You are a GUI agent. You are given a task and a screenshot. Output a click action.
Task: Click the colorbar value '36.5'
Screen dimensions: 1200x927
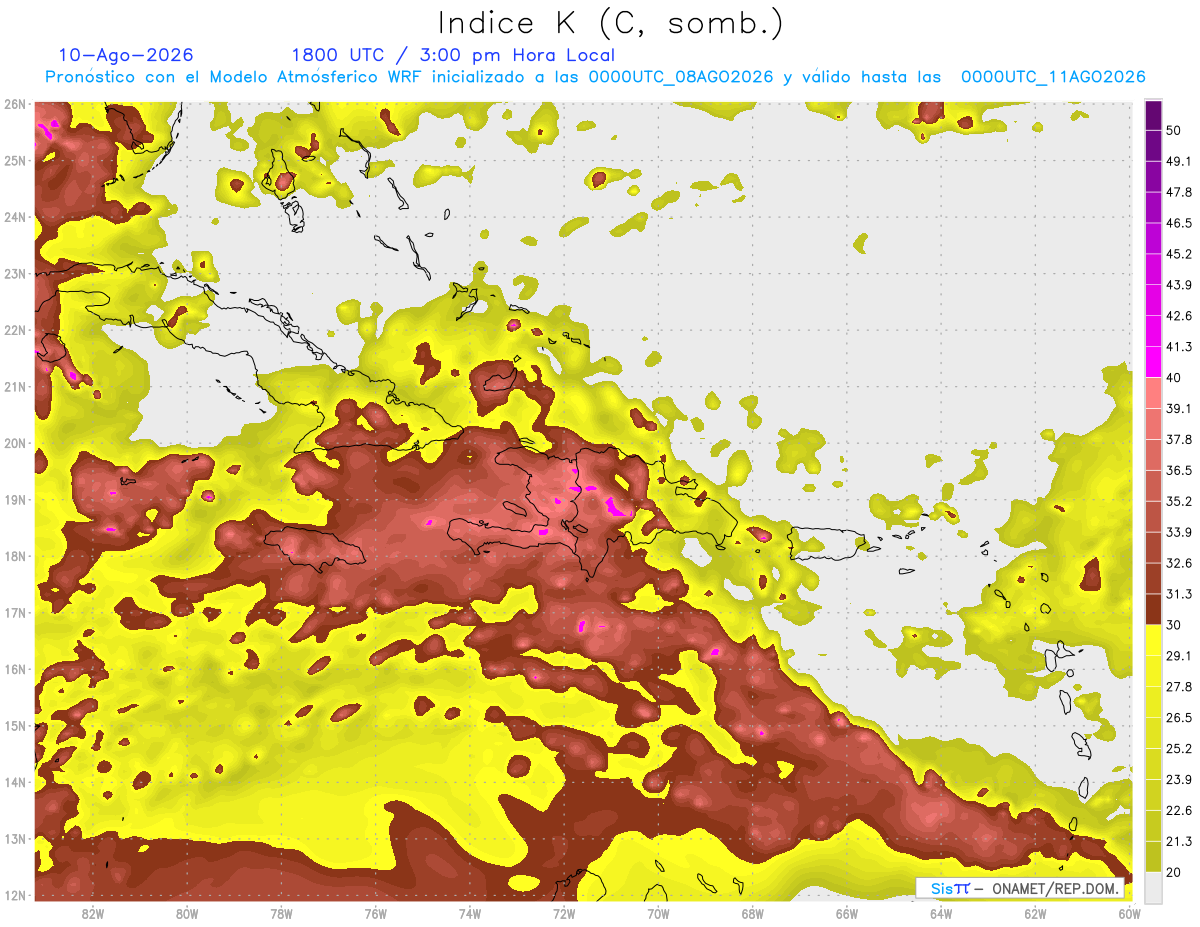[1178, 471]
